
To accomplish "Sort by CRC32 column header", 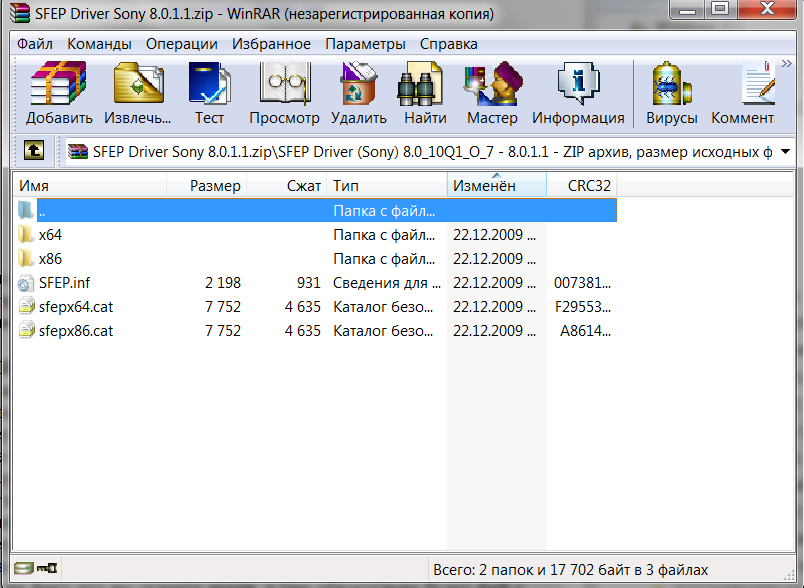I will tap(581, 186).
